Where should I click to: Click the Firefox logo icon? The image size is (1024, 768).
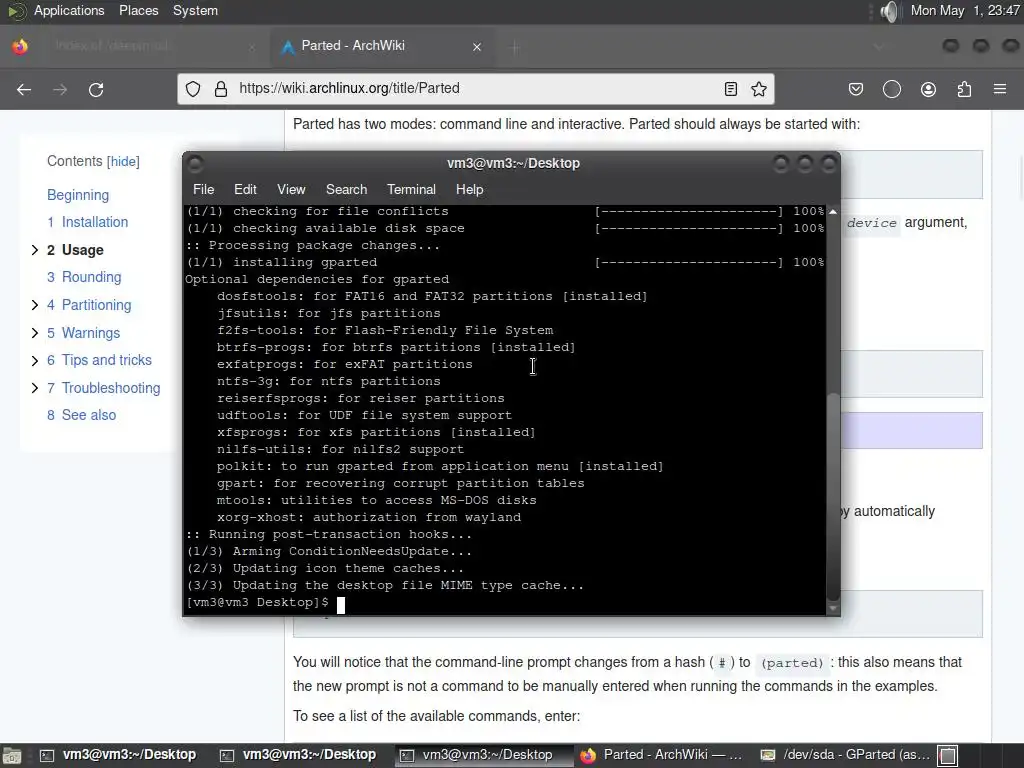tap(20, 46)
